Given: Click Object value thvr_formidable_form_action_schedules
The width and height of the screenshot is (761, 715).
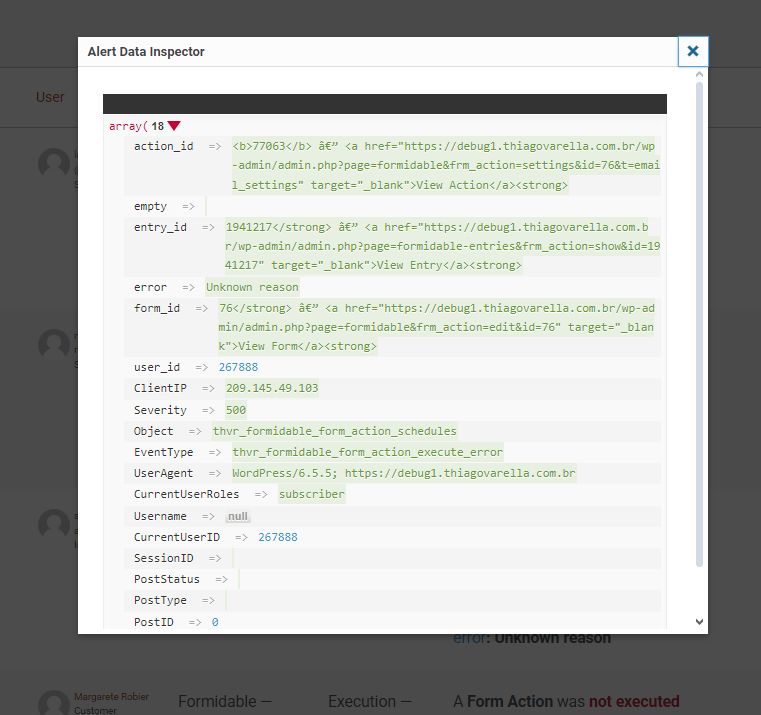Looking at the screenshot, I should tap(334, 431).
